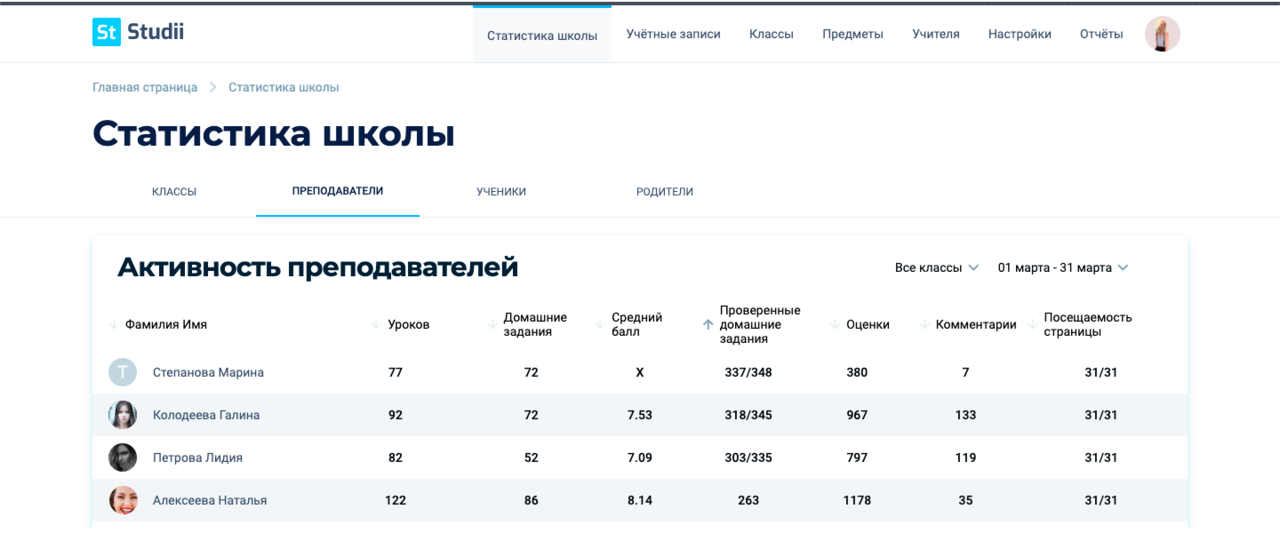The image size is (1280, 533).
Task: Sort by the Комментарии column arrow
Action: tap(925, 325)
